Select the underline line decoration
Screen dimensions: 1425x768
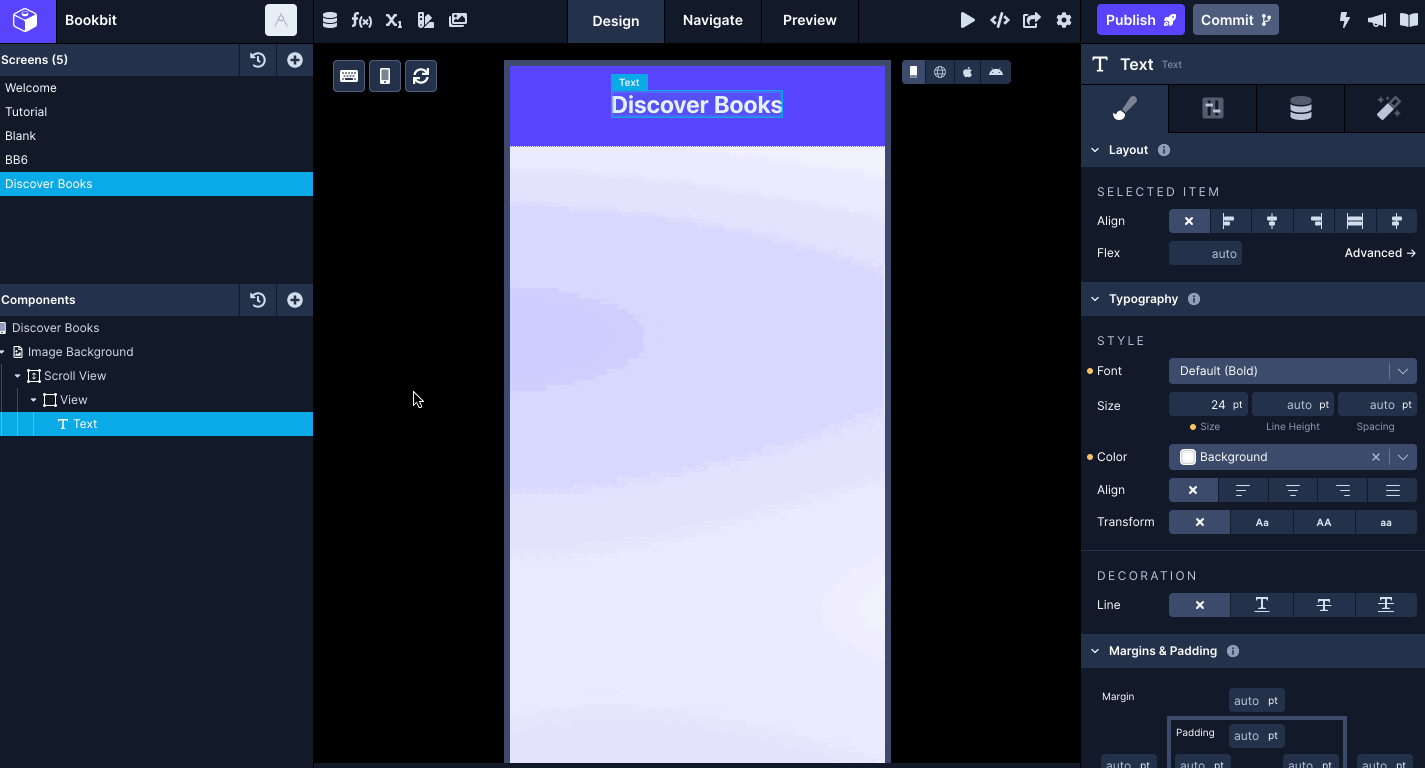tap(1262, 605)
